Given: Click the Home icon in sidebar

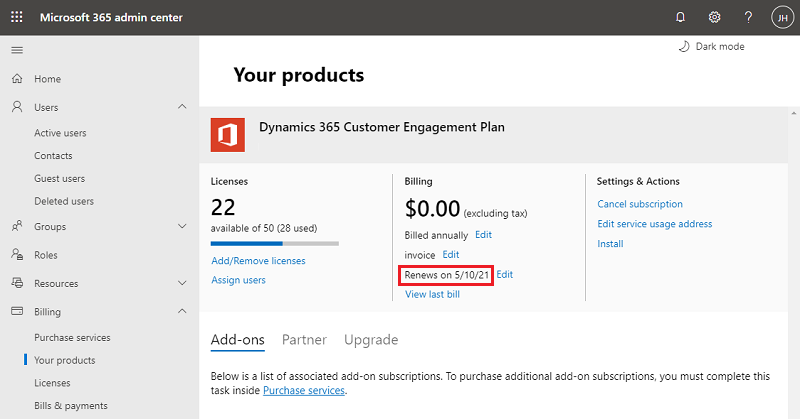Looking at the screenshot, I should click(17, 79).
